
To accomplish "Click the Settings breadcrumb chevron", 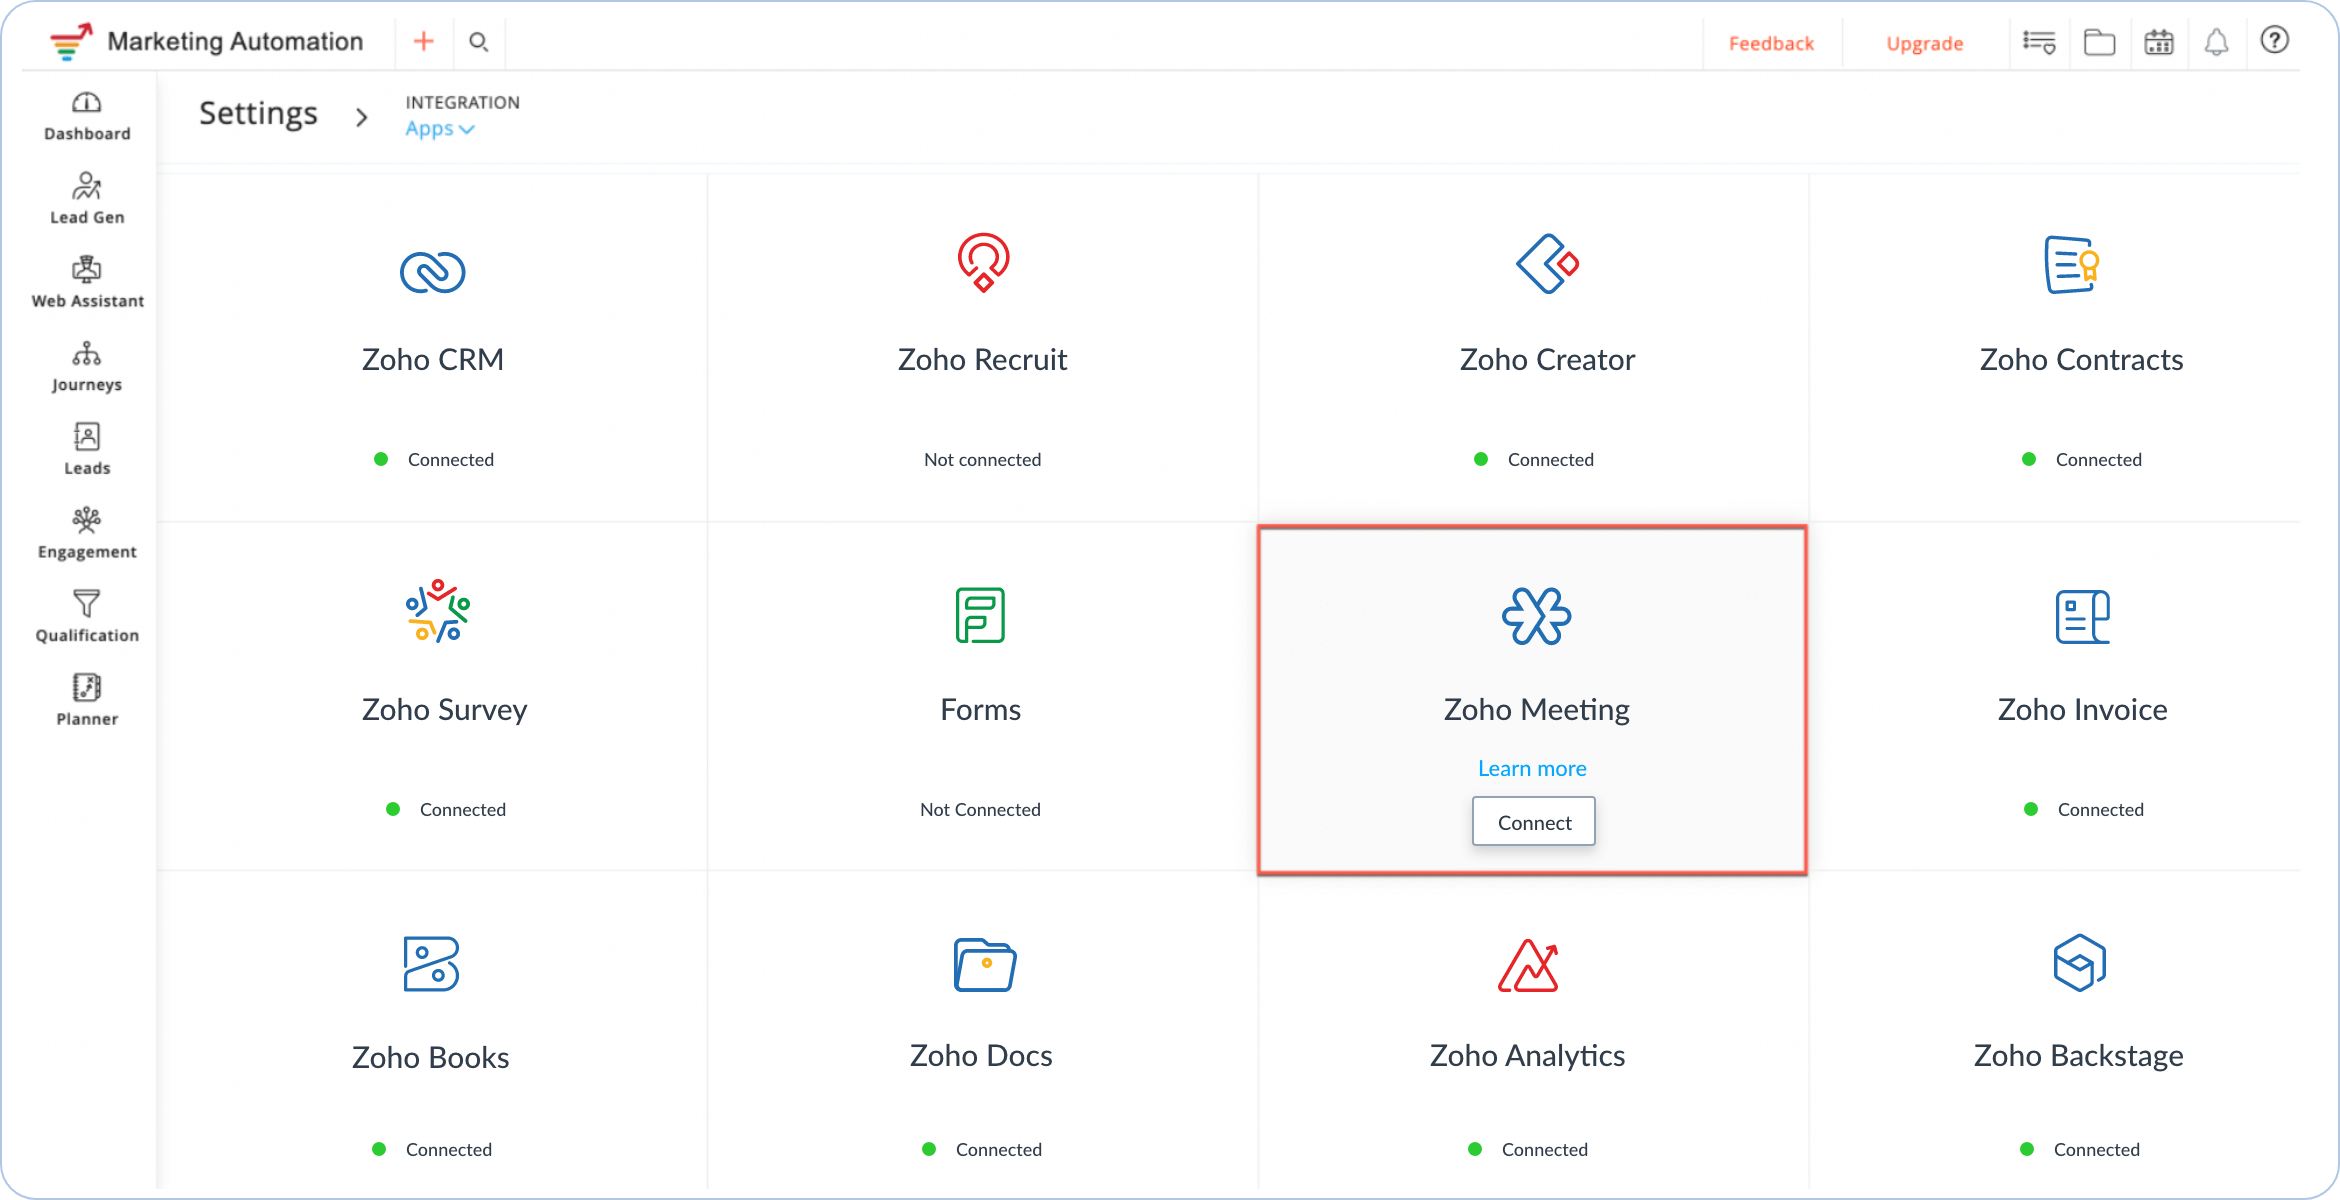I will pyautogui.click(x=362, y=117).
